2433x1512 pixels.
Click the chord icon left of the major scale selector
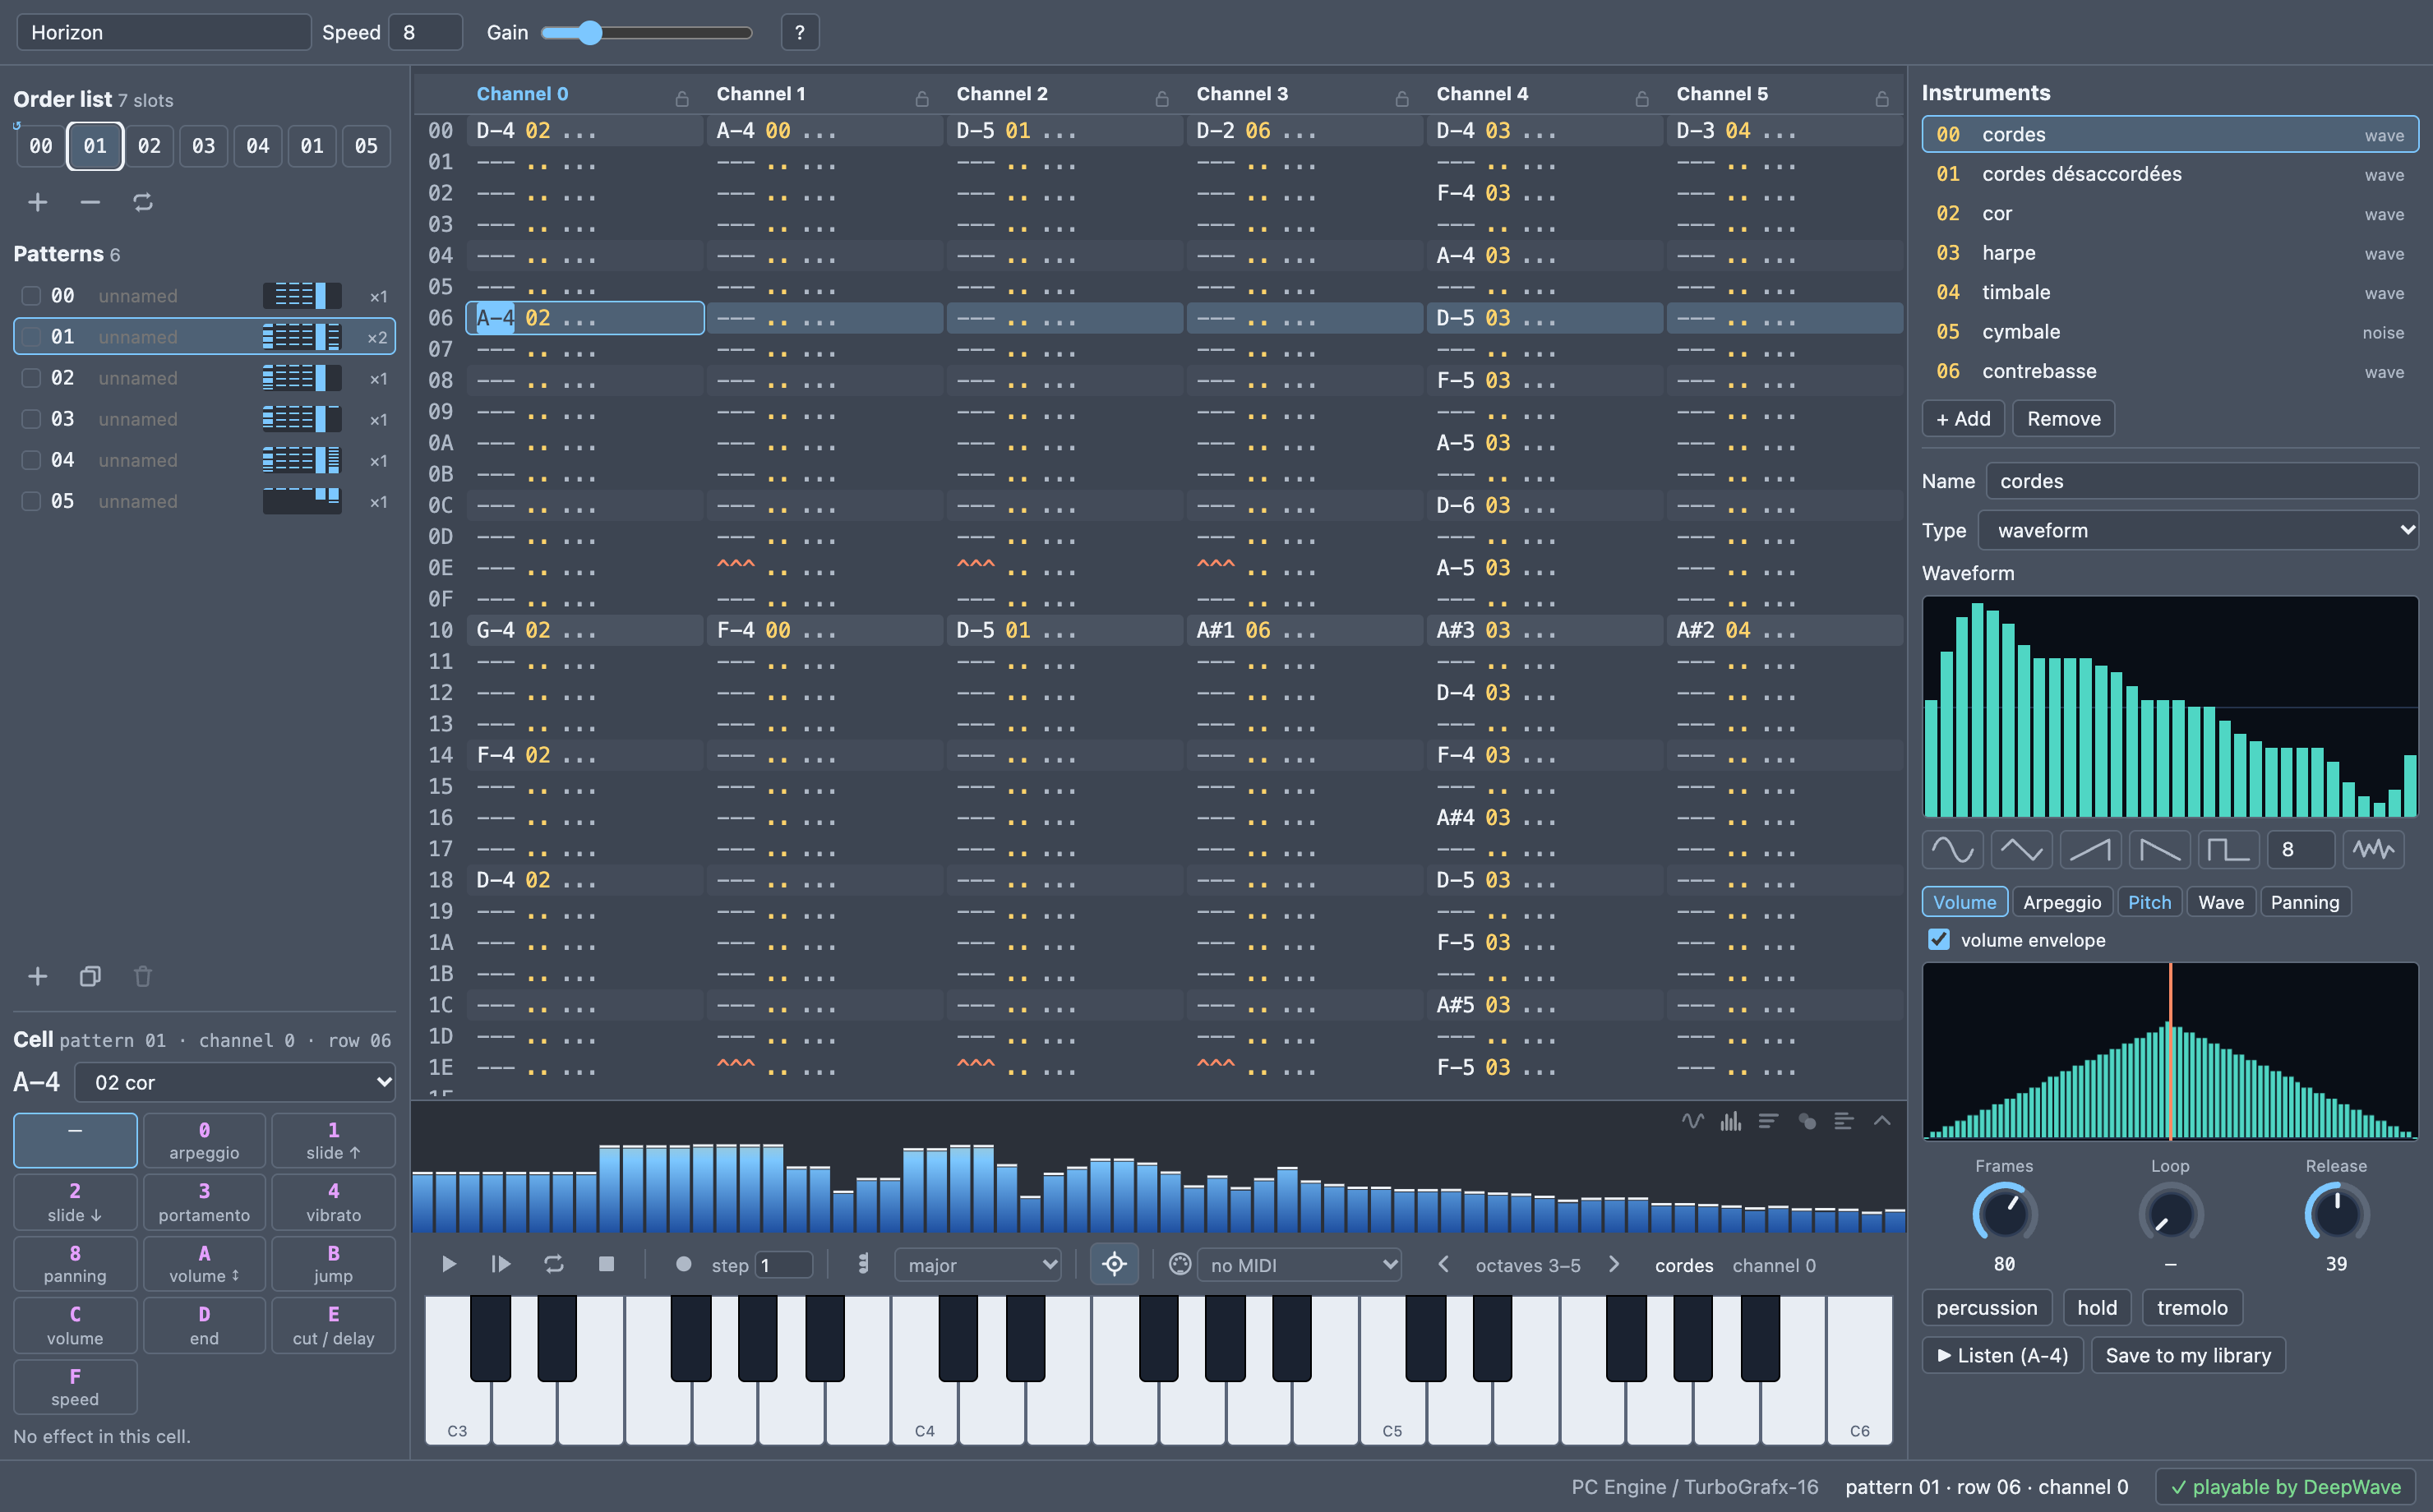pyautogui.click(x=863, y=1265)
